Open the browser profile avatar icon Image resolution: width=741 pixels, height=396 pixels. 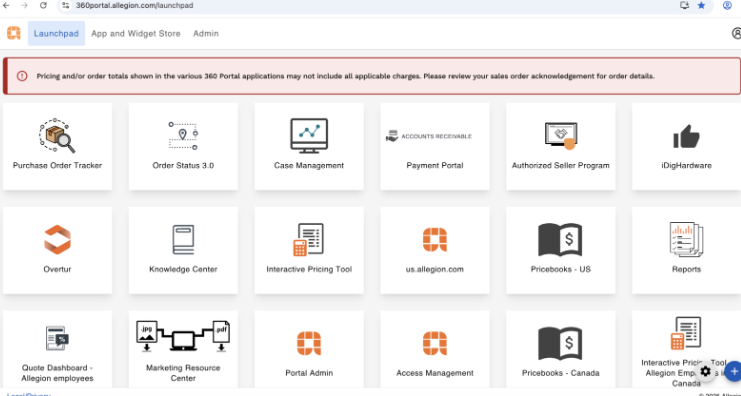pos(728,5)
